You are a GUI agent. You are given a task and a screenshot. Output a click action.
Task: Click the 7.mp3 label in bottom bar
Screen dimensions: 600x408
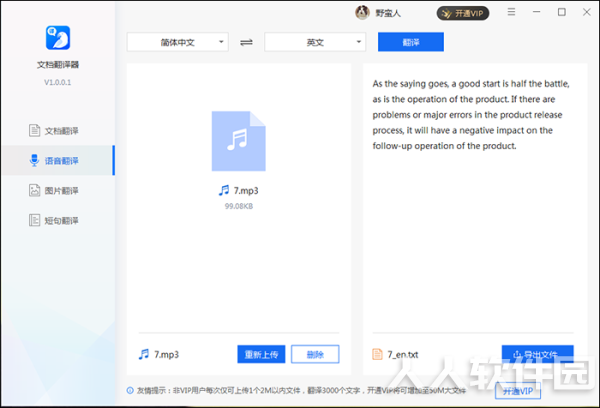pyautogui.click(x=166, y=354)
